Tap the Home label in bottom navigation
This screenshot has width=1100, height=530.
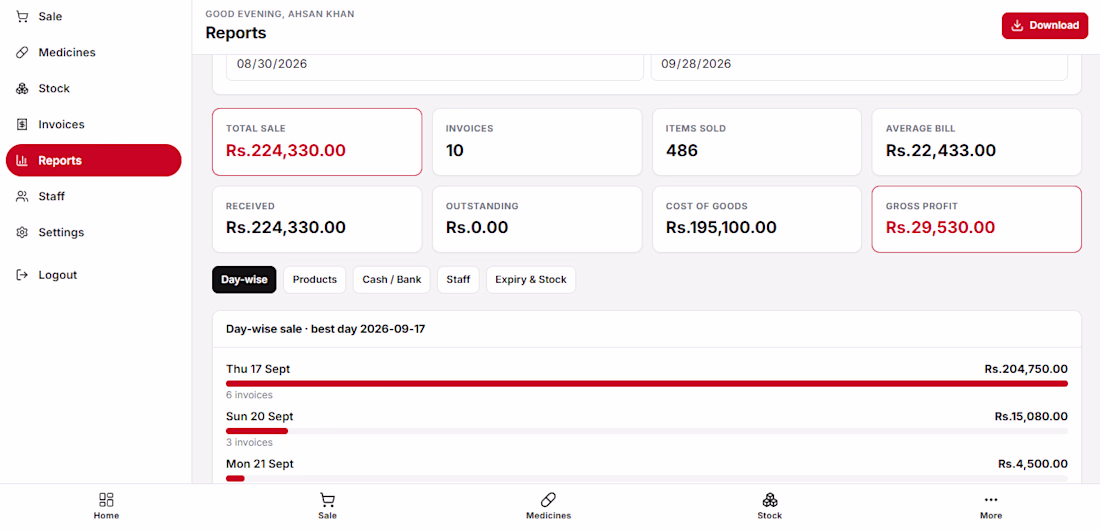click(x=107, y=515)
